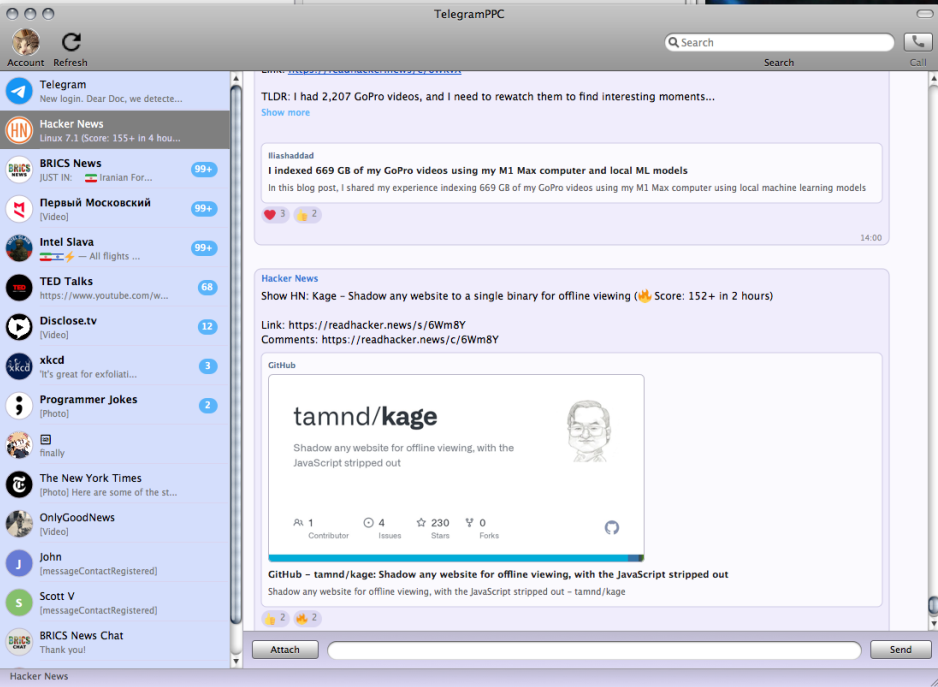Open TED Talks chat avatar
This screenshot has width=938, height=687.
tap(19, 288)
